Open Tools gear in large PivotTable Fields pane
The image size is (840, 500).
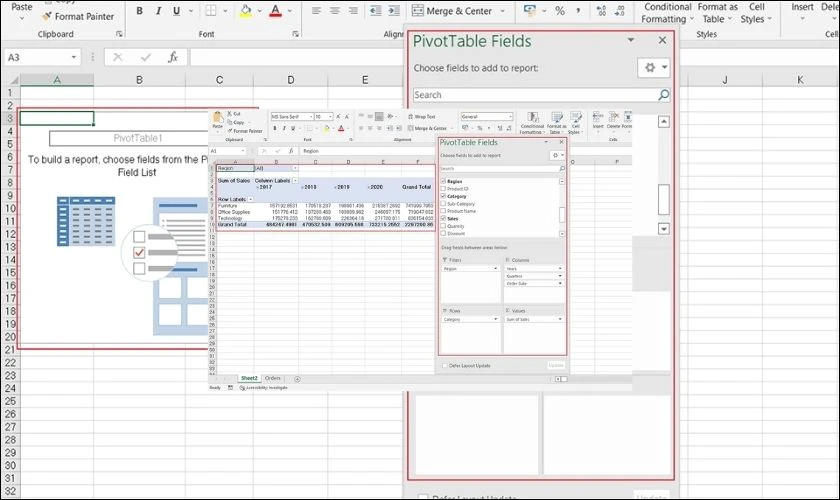click(x=654, y=68)
